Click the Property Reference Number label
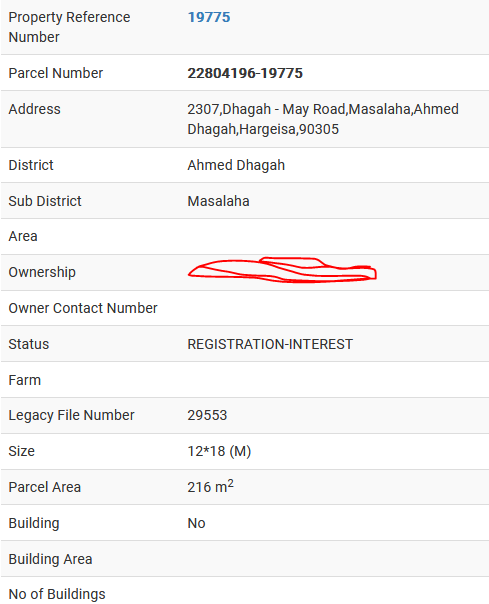Image resolution: width=489 pixels, height=604 pixels. coord(69,27)
